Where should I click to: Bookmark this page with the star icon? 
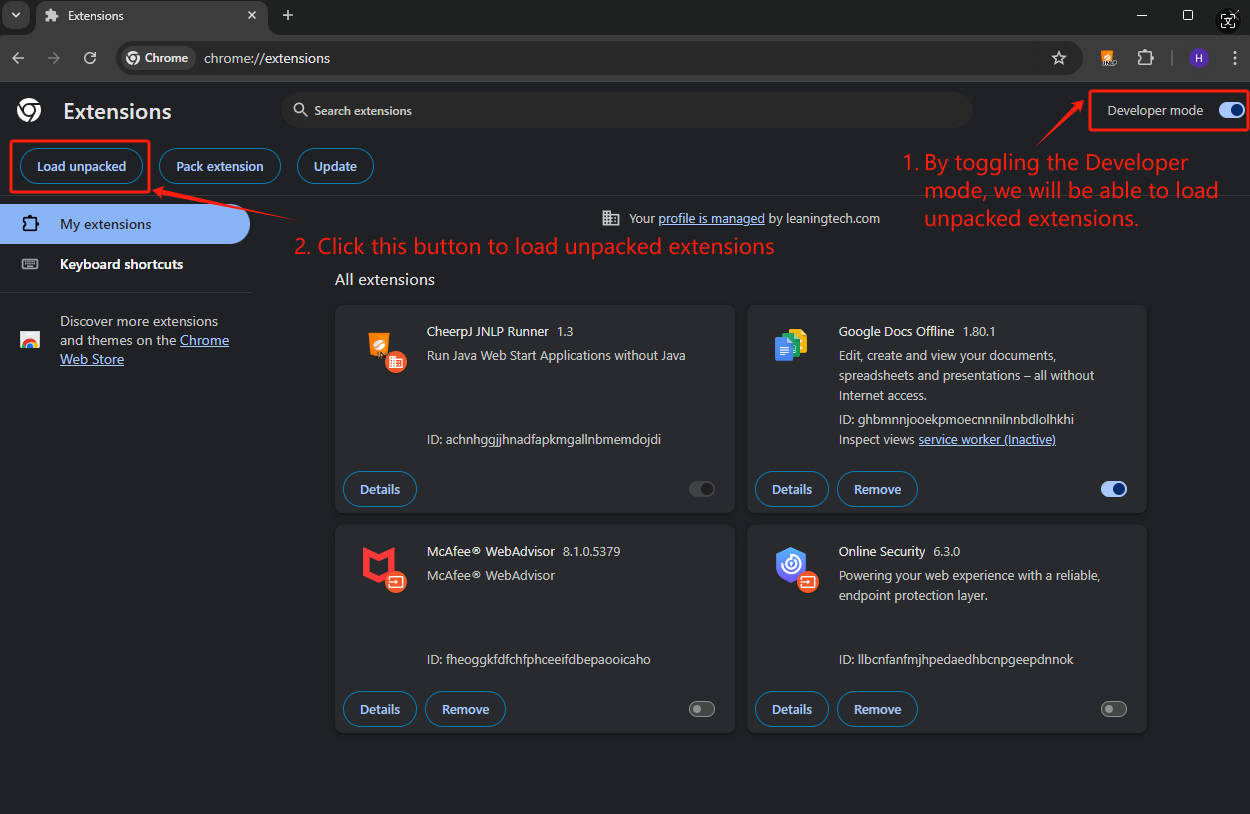click(x=1059, y=58)
